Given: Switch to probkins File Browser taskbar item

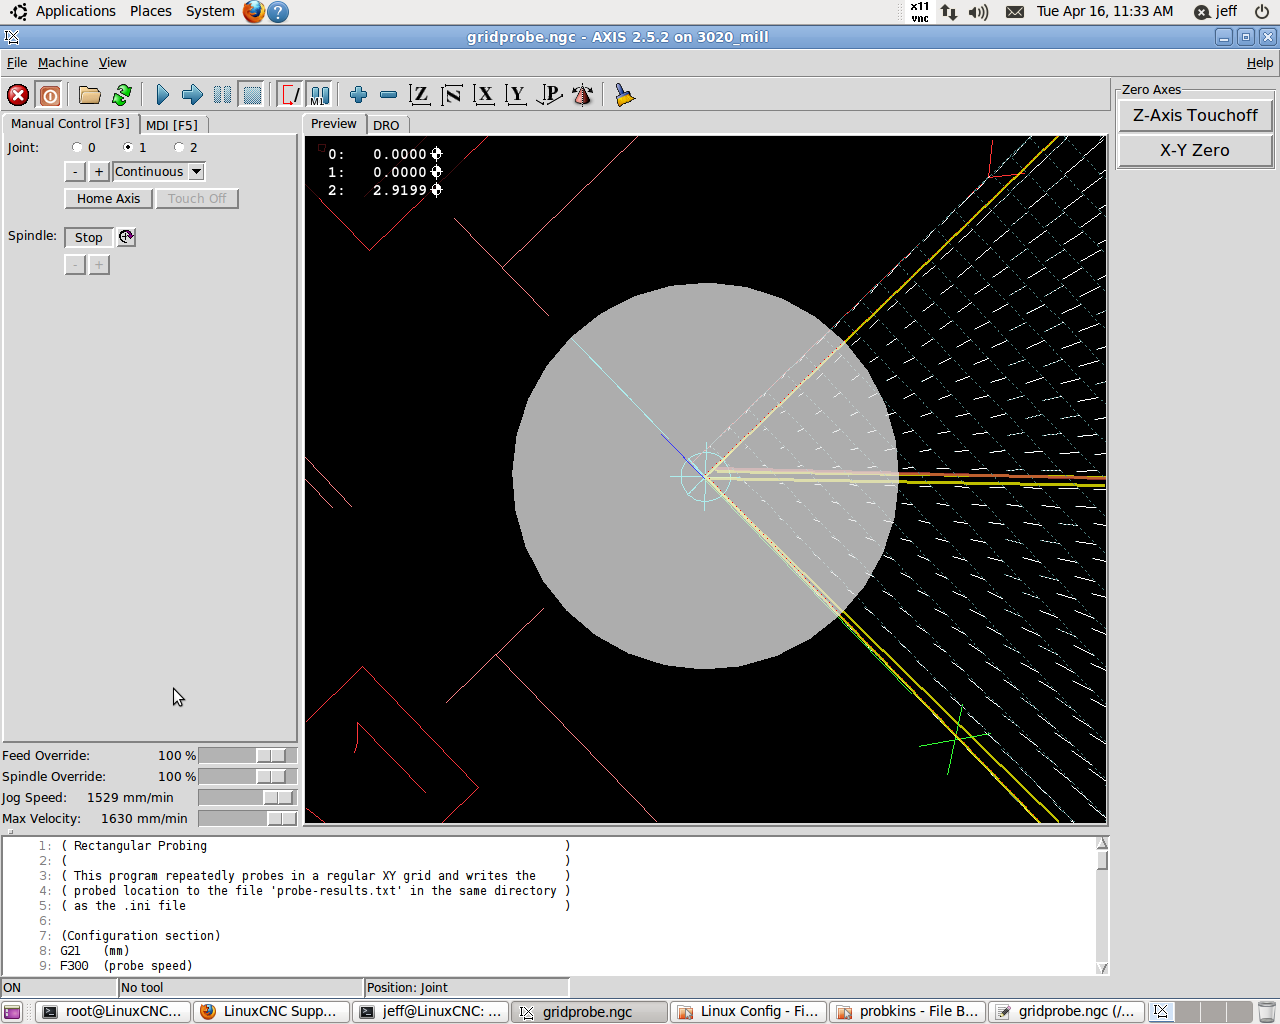Looking at the screenshot, I should tap(908, 1012).
